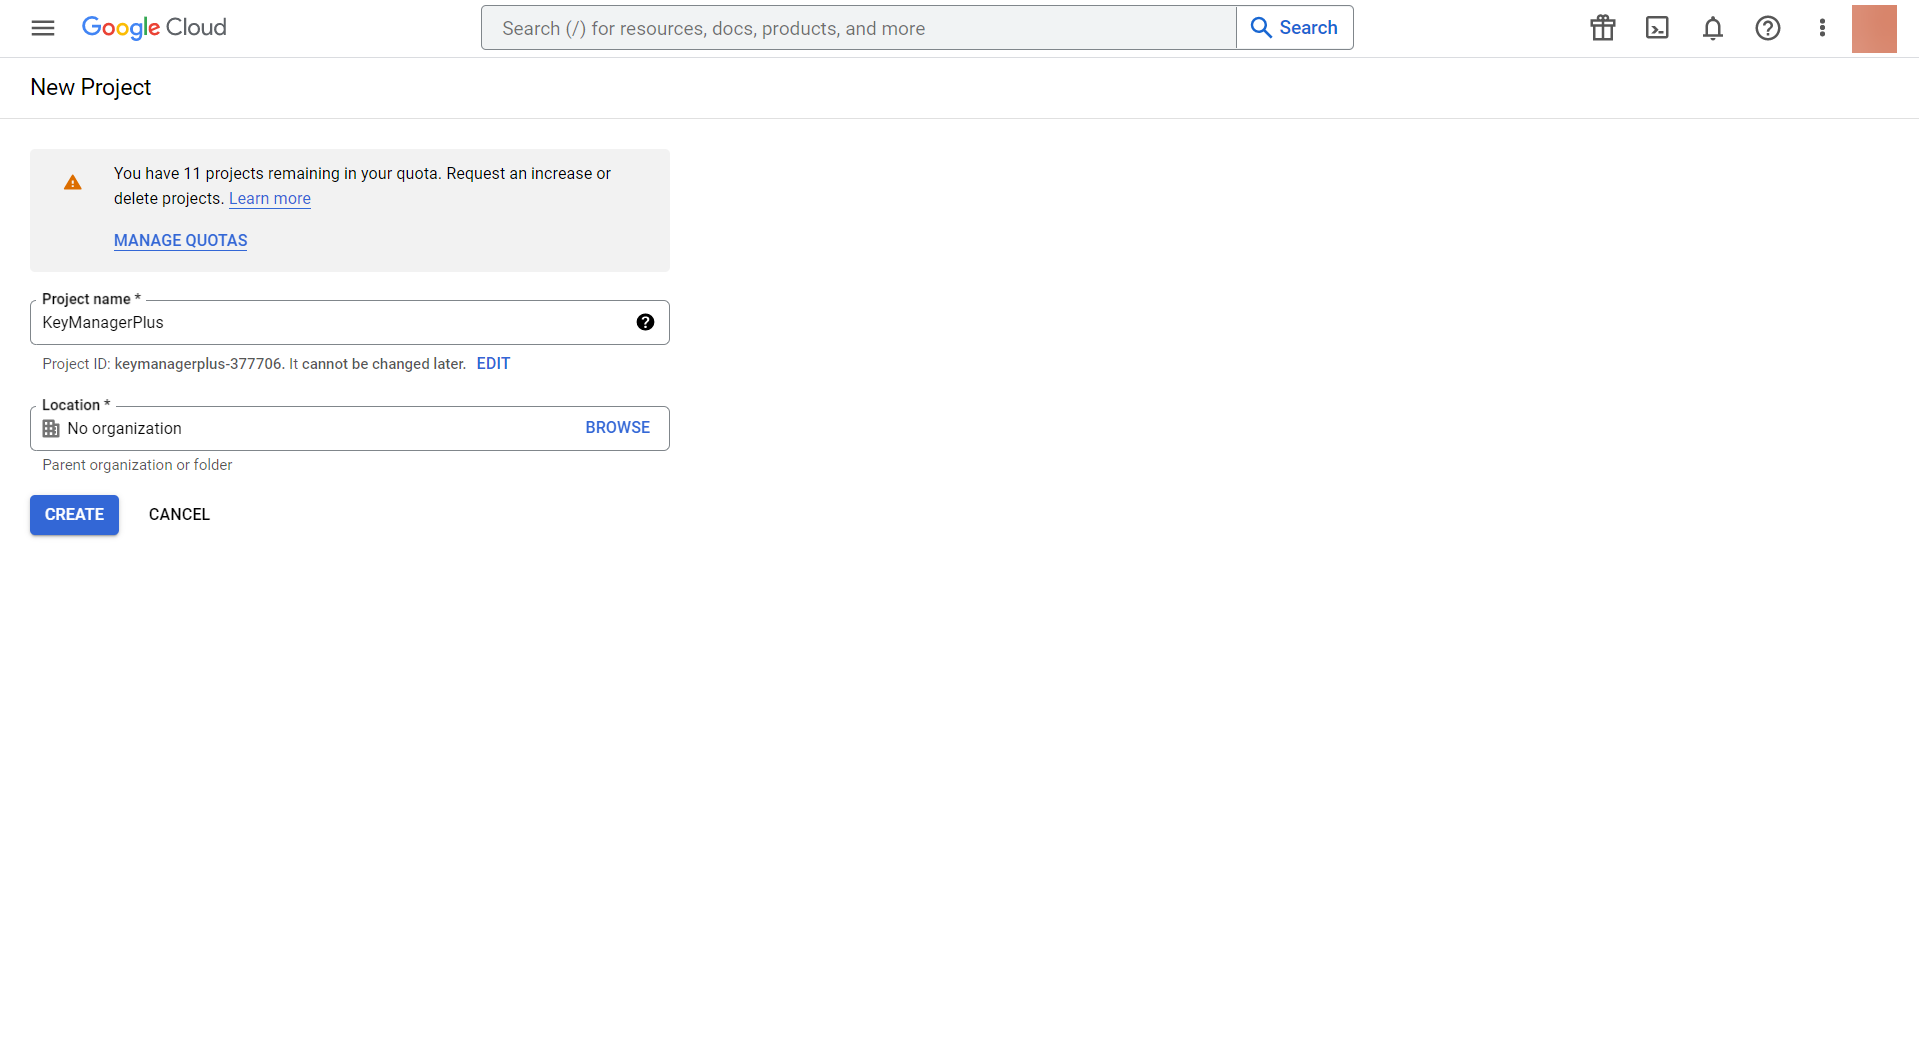
Task: Activate Cloud Shell terminal
Action: click(x=1657, y=28)
